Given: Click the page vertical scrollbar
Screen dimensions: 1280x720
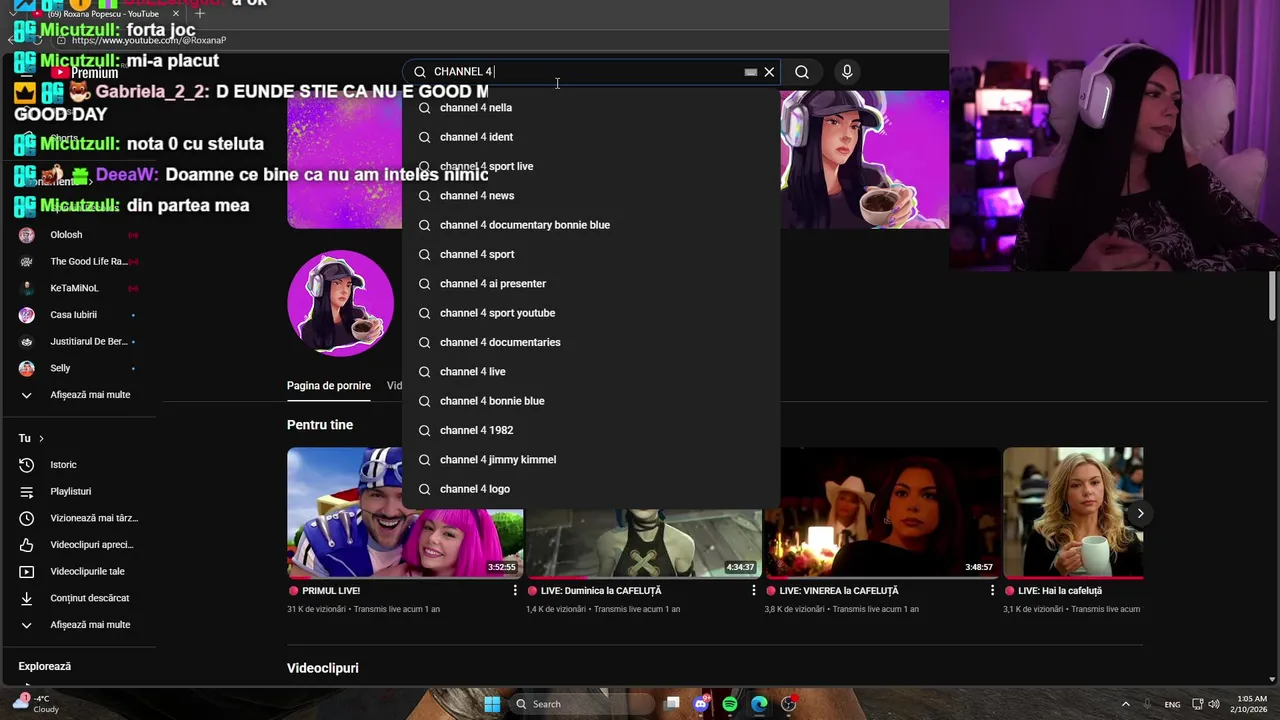Looking at the screenshot, I should (1273, 296).
